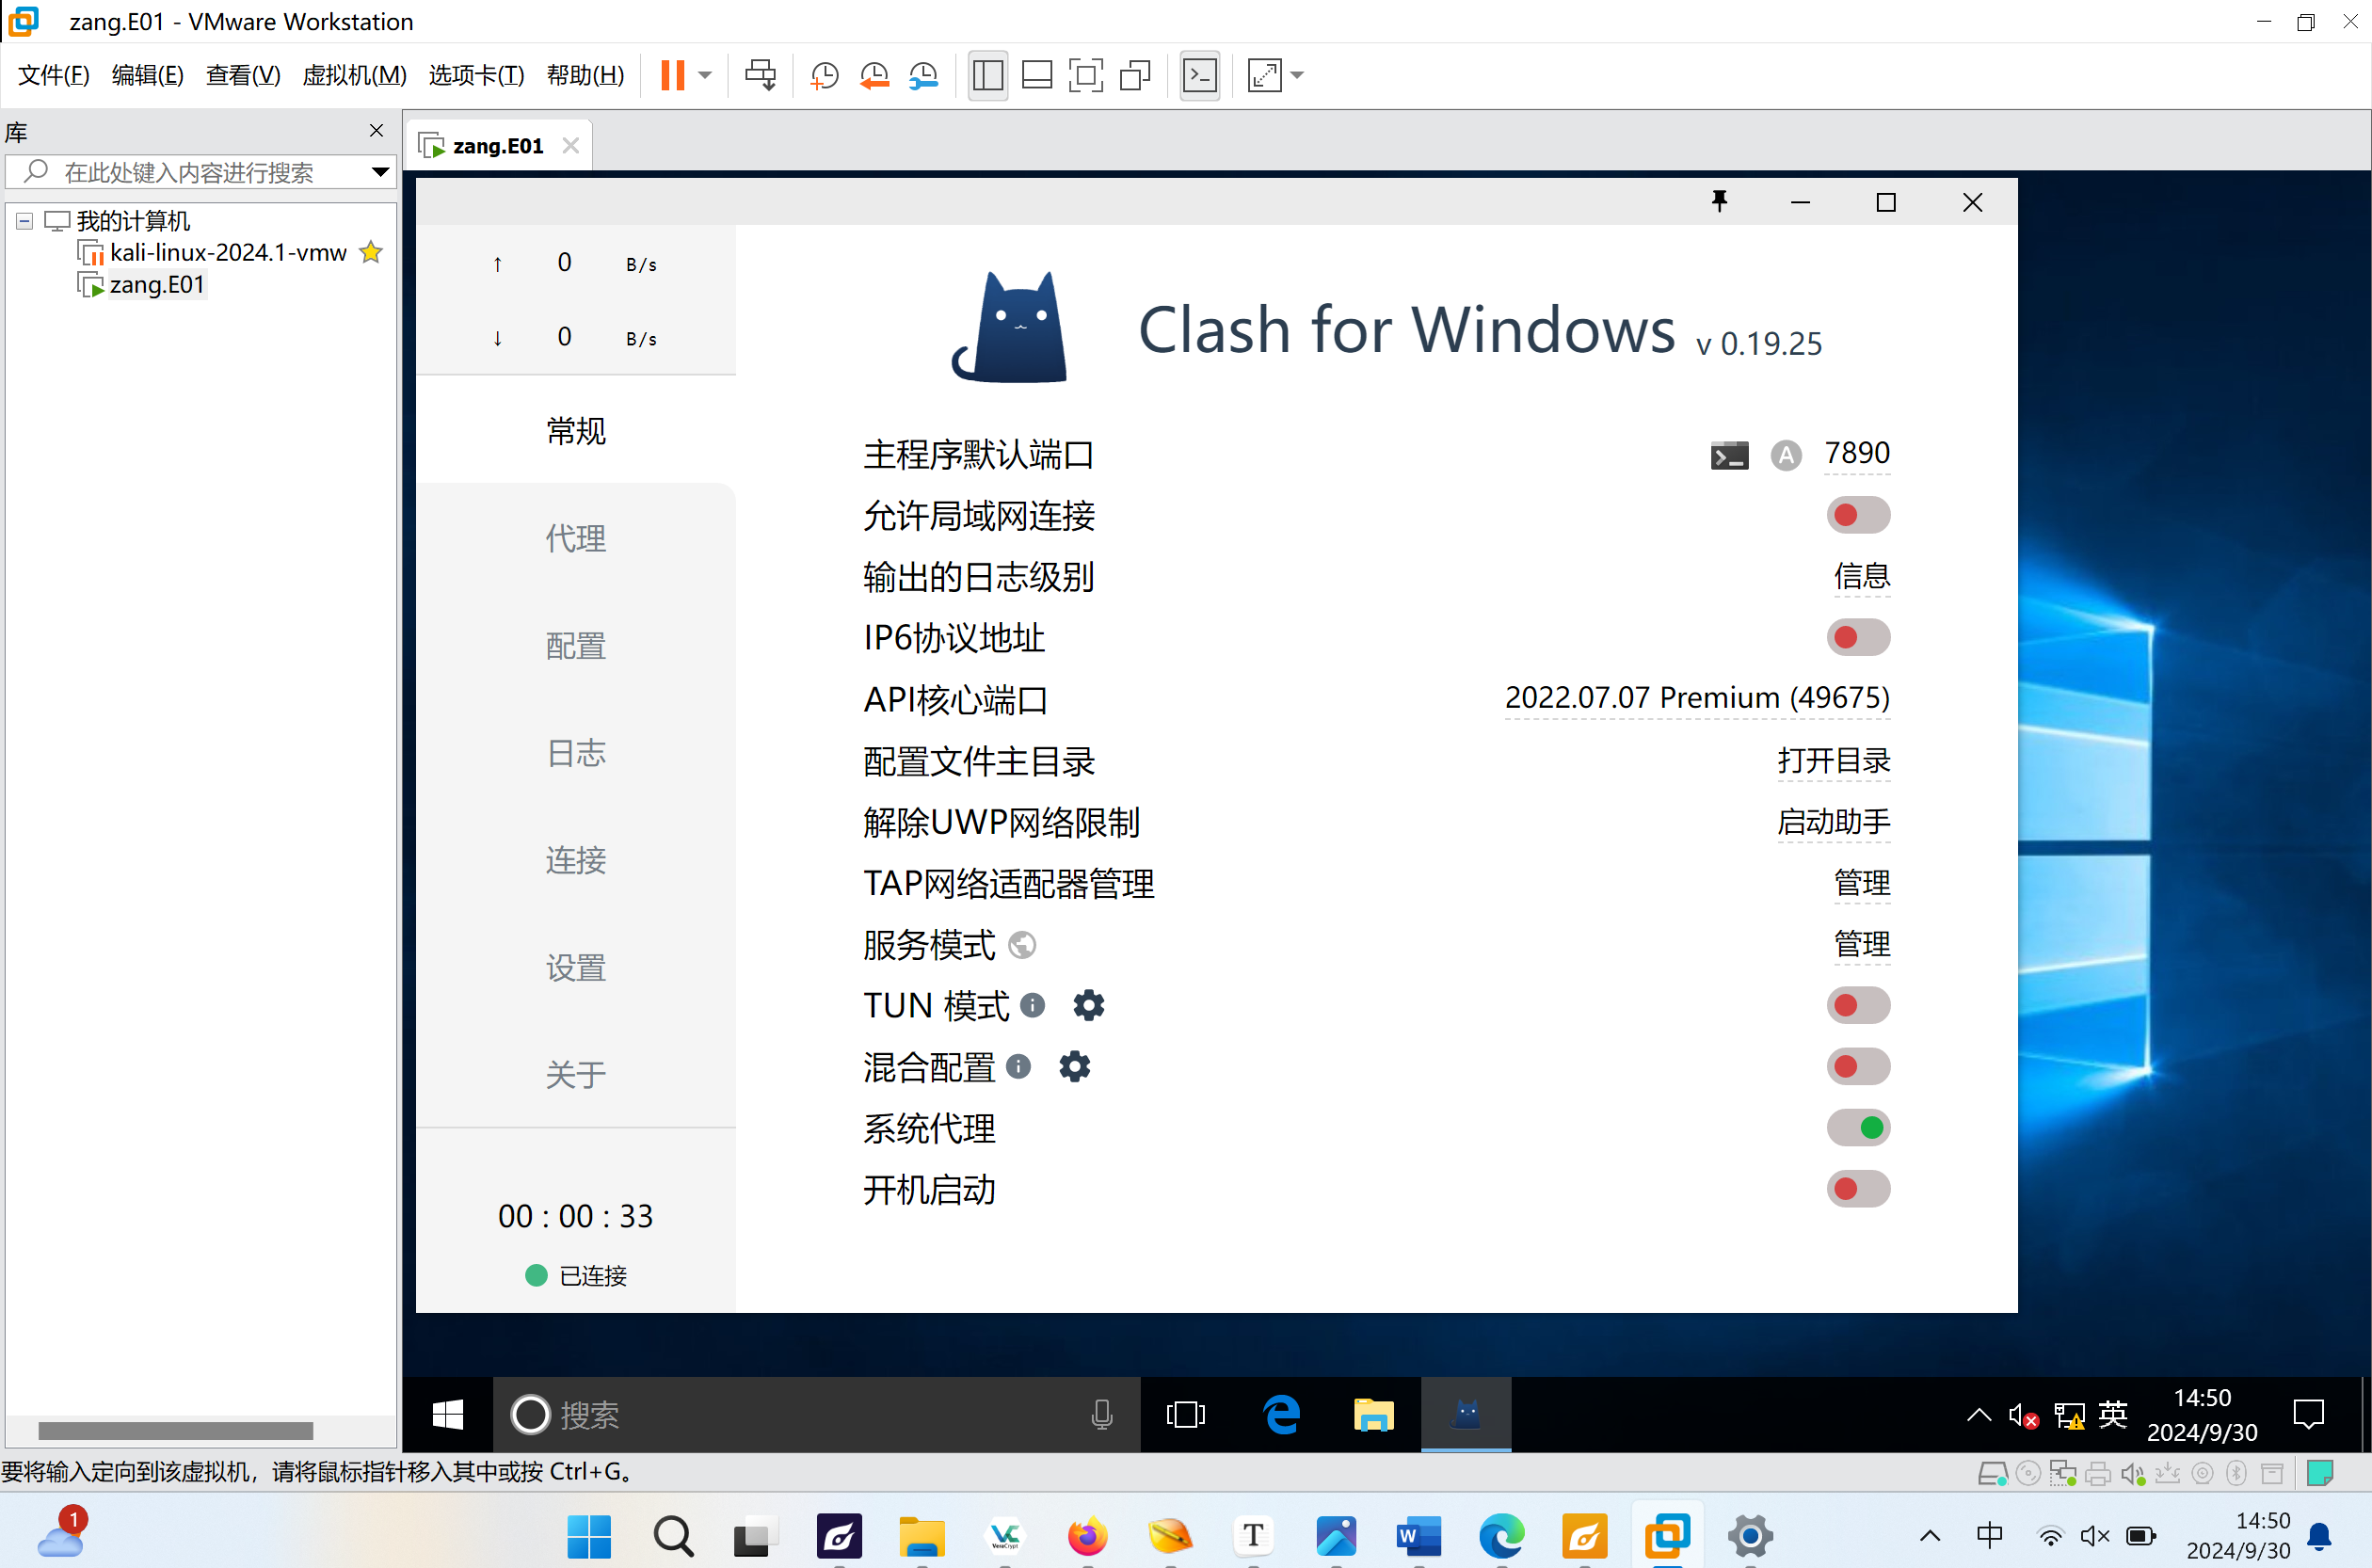Expand the library search dropdown arrow
The image size is (2372, 1568).
tap(380, 172)
